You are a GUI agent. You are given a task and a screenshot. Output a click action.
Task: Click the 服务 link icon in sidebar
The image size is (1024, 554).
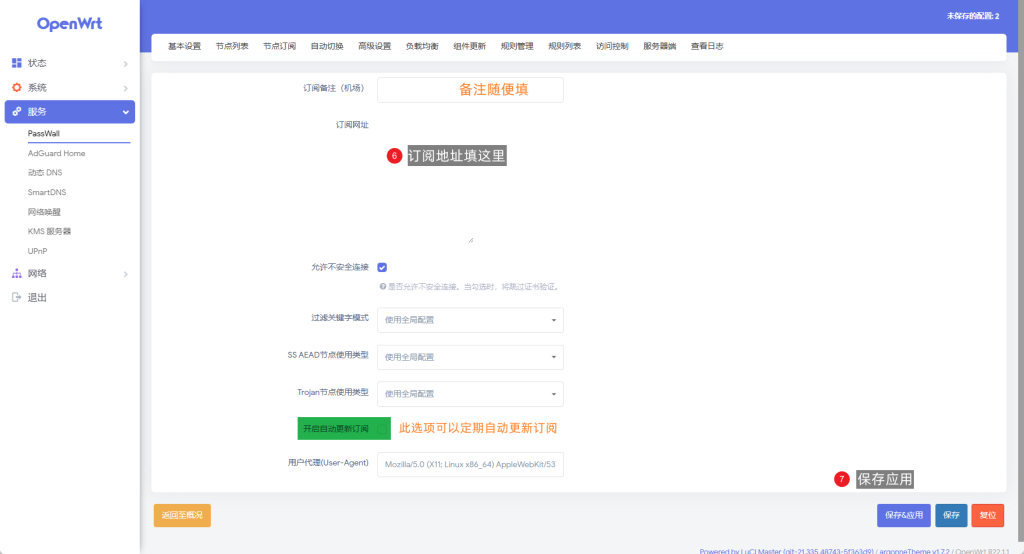tap(17, 112)
